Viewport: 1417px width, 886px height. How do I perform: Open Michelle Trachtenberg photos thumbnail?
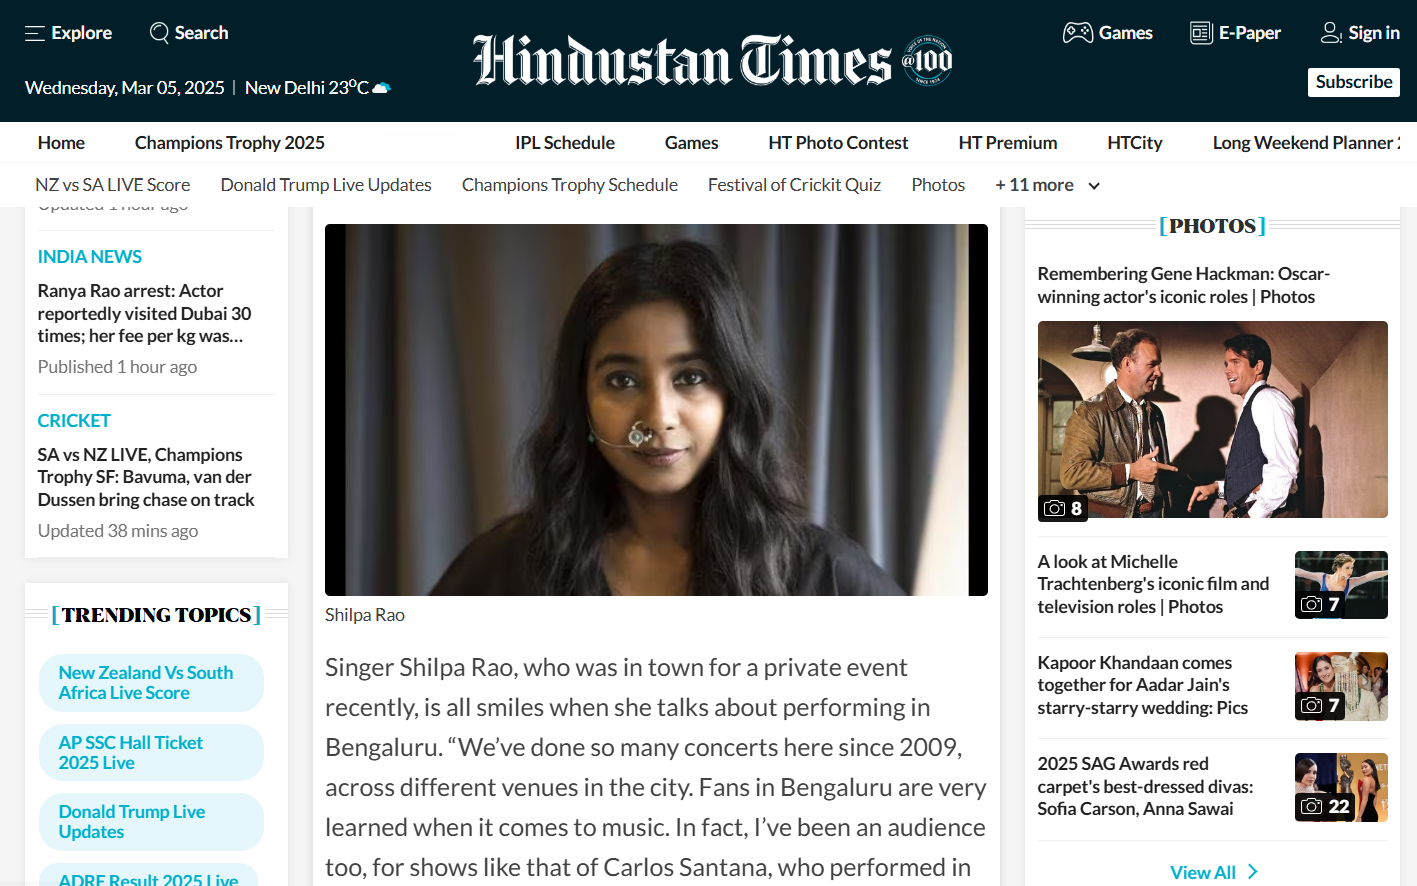point(1340,585)
